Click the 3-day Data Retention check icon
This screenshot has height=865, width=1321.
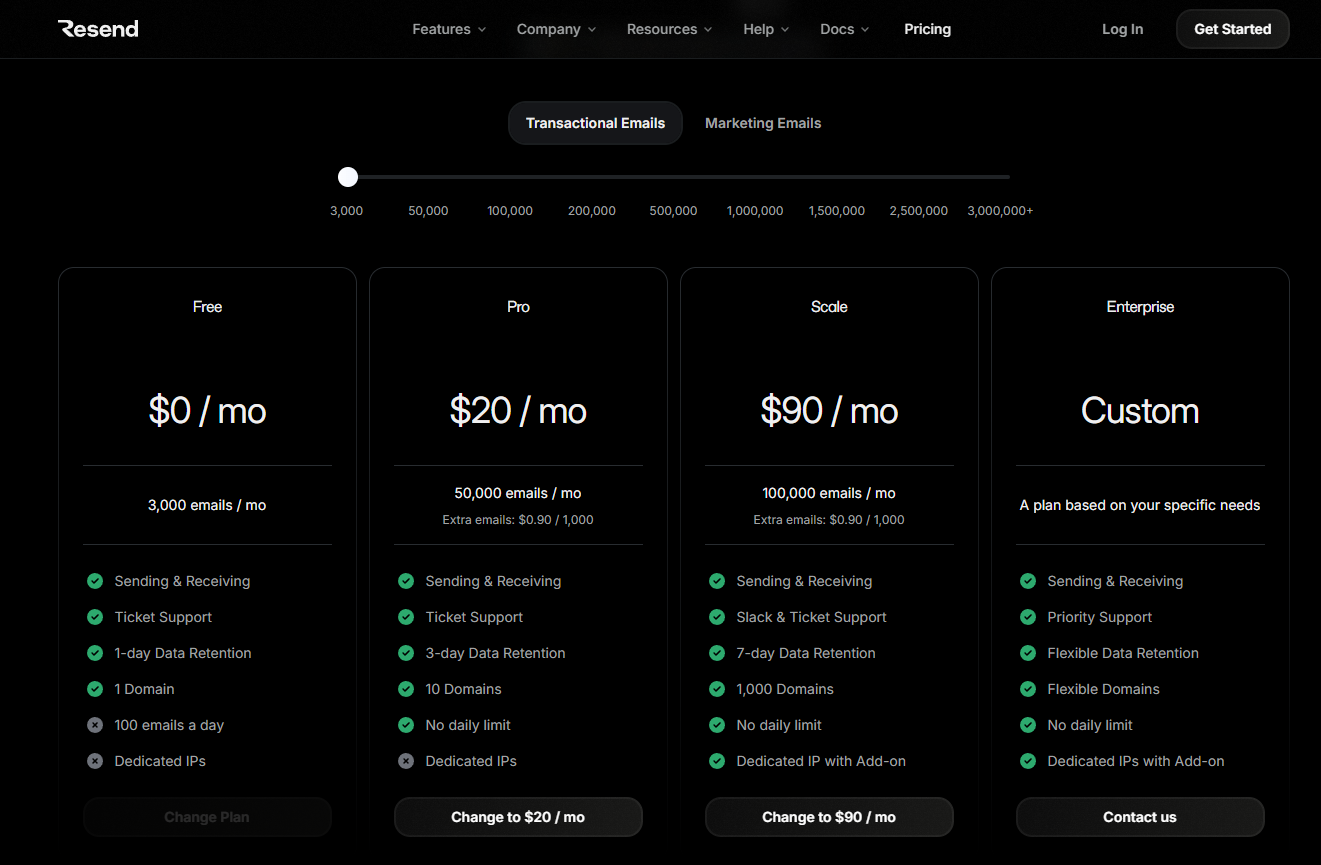pos(406,653)
